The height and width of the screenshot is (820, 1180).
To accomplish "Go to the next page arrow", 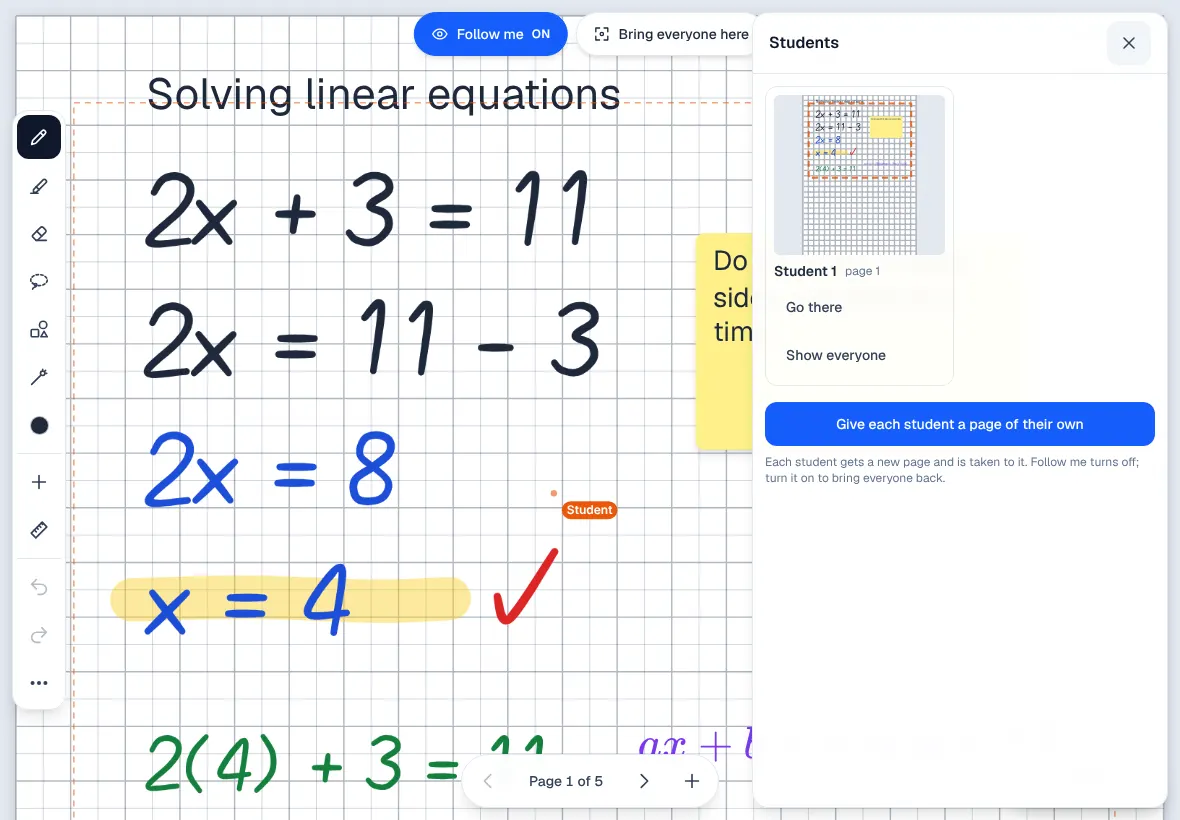I will click(644, 781).
